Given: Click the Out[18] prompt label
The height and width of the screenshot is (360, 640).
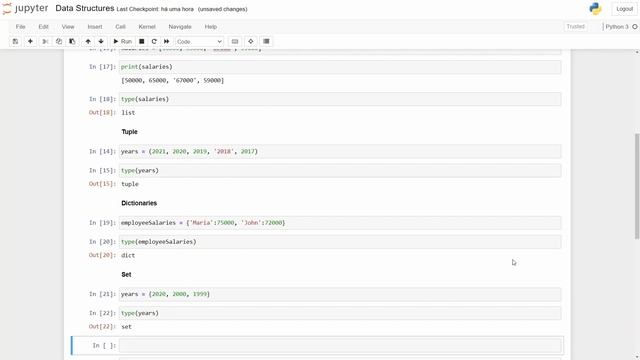Looking at the screenshot, I should tap(102, 113).
